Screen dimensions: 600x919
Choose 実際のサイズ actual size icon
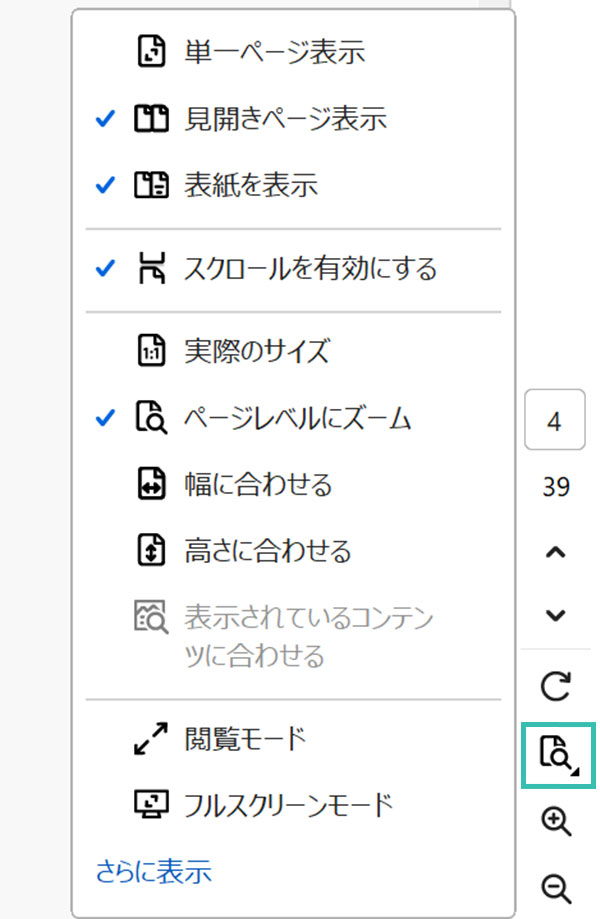151,350
